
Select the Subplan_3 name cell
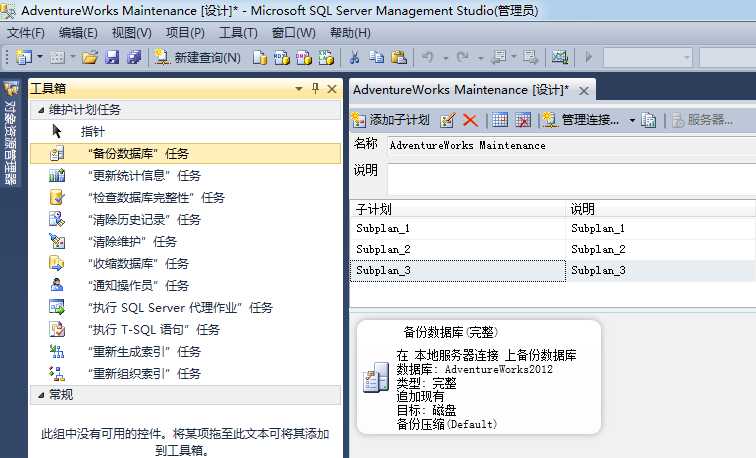(x=458, y=271)
